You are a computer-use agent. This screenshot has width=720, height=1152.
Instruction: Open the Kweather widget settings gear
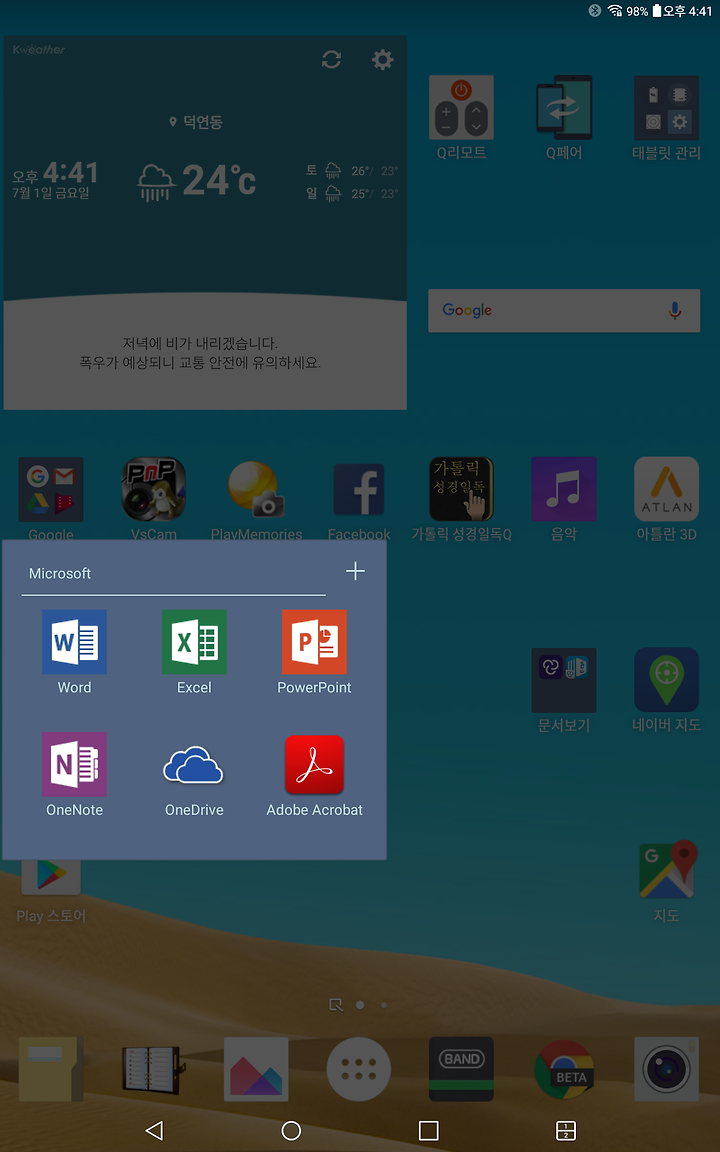point(382,60)
